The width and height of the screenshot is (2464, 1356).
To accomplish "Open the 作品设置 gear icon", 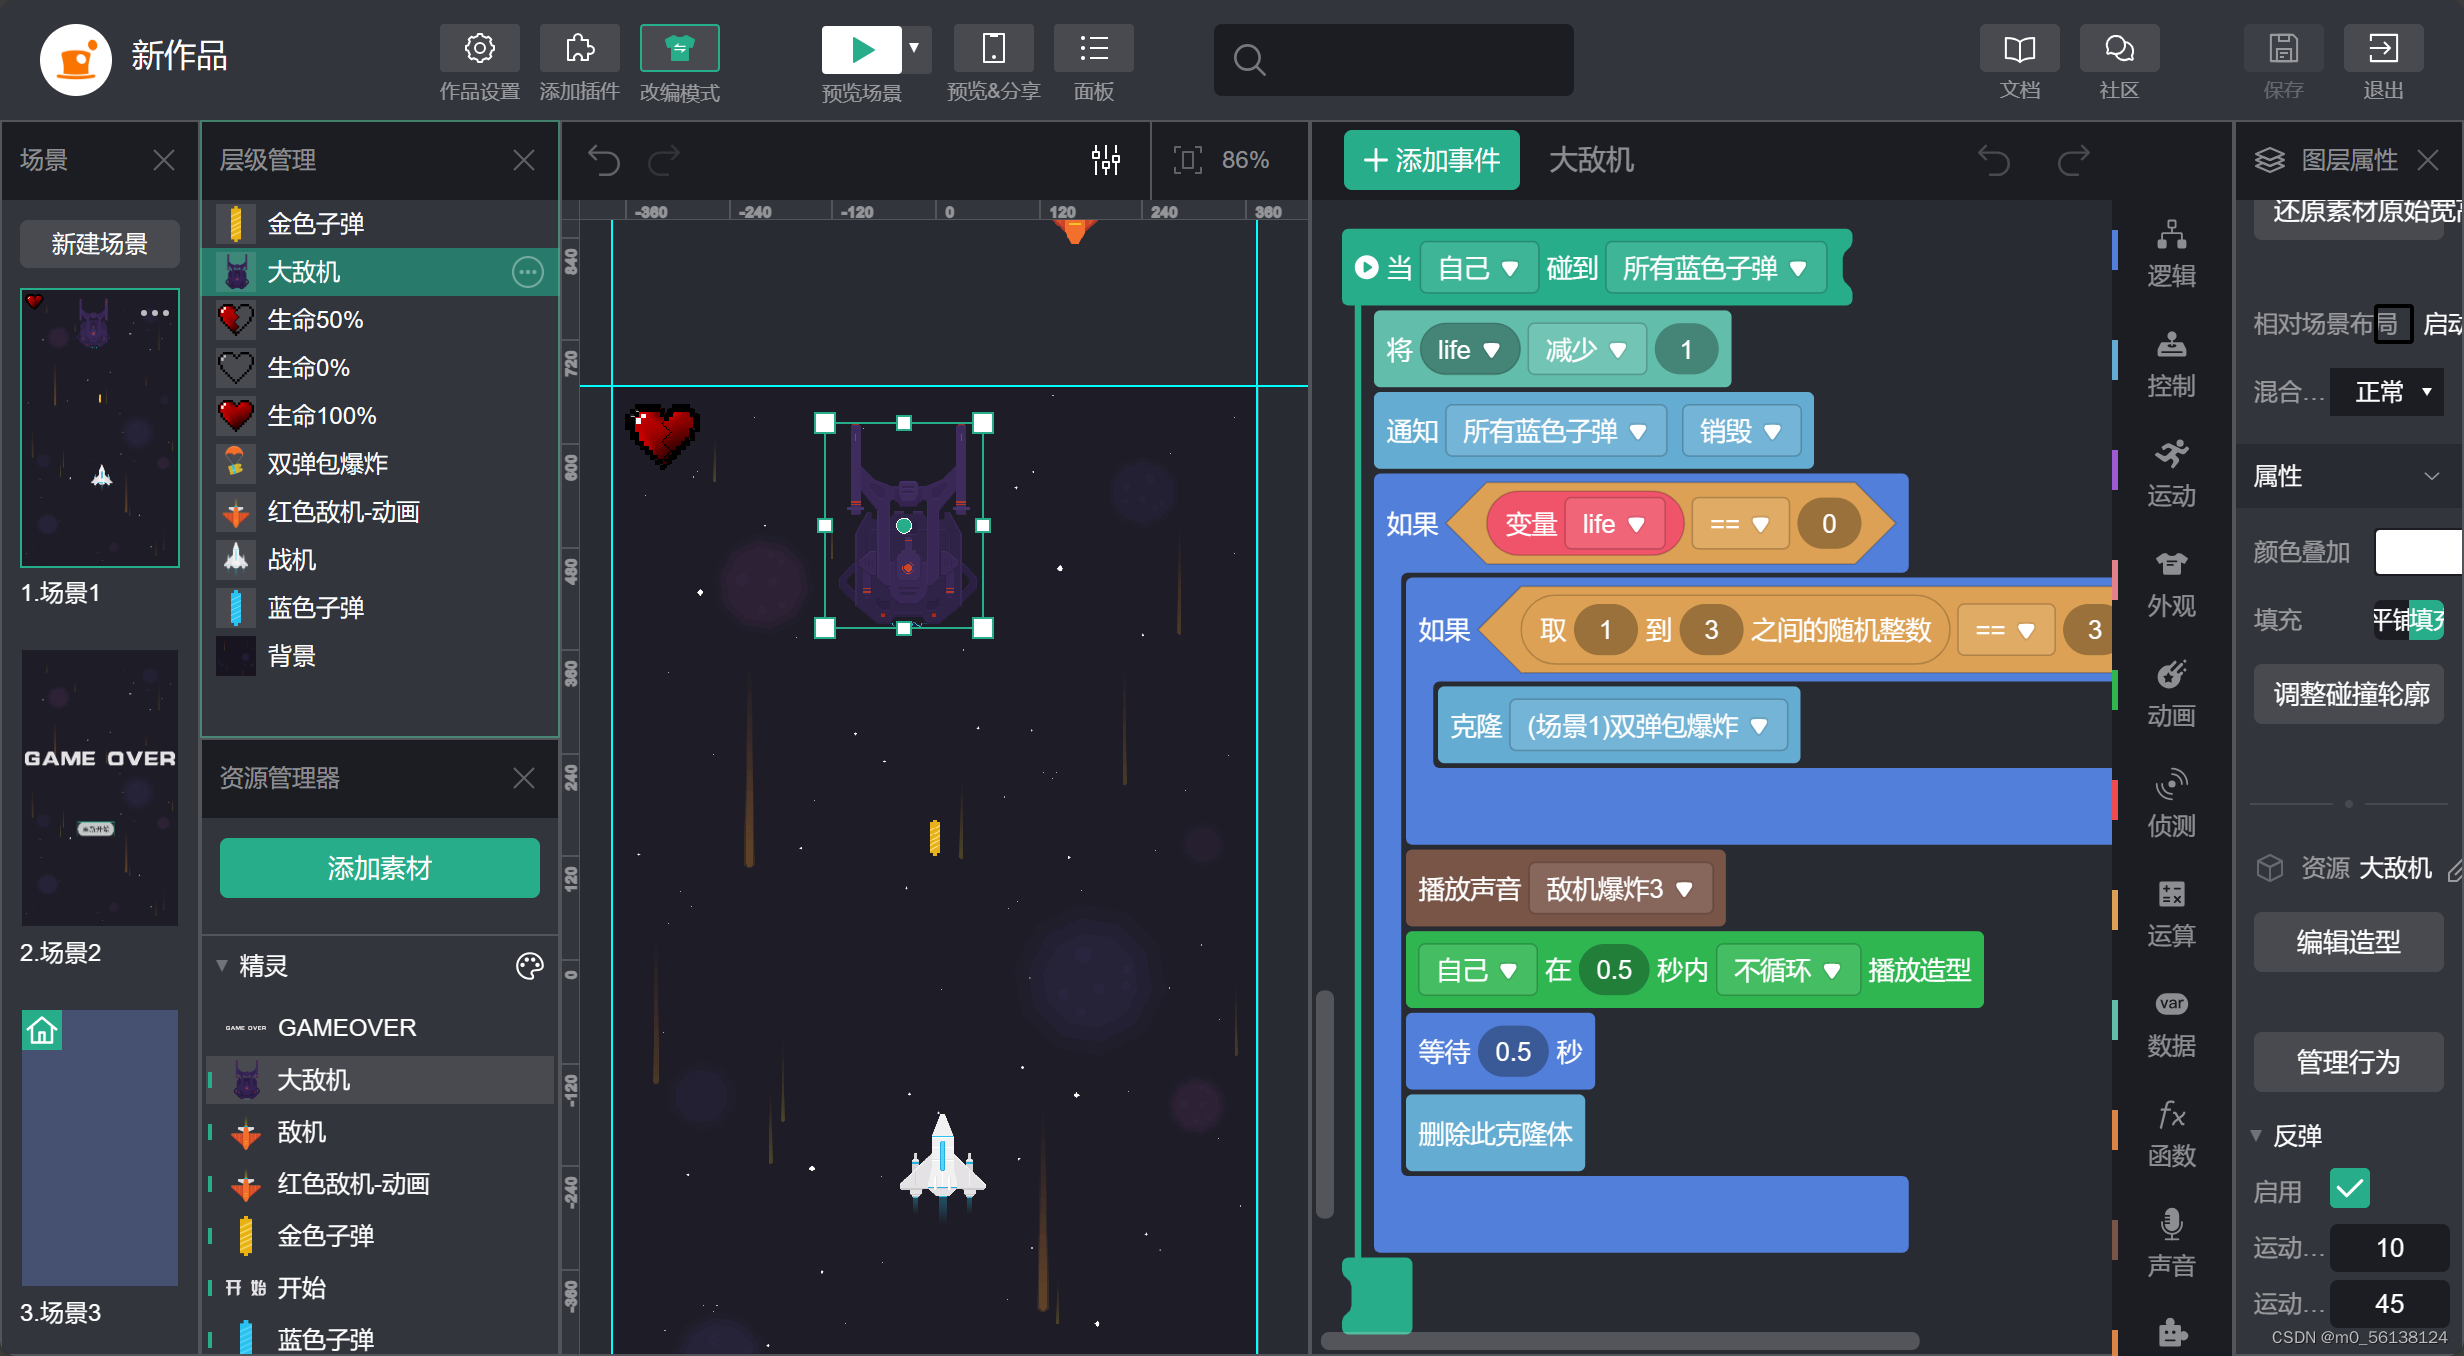I will [x=479, y=49].
